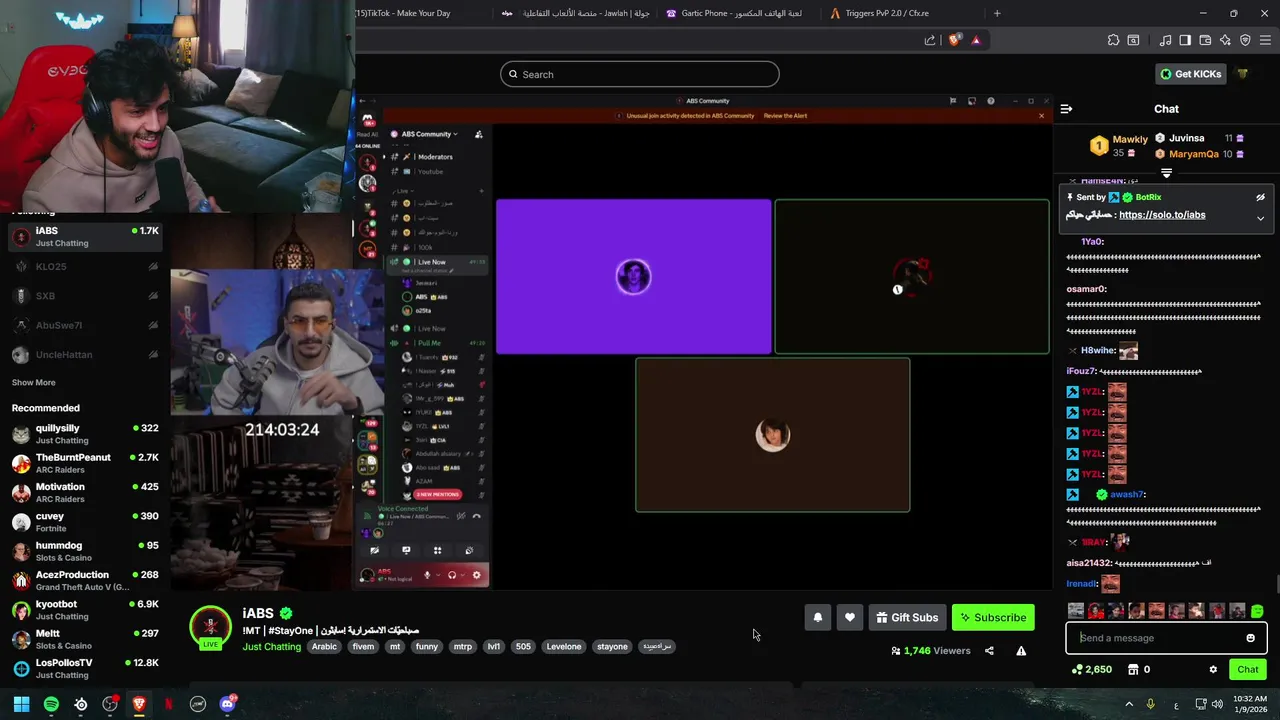Open Spotify from the taskbar

pos(51,704)
